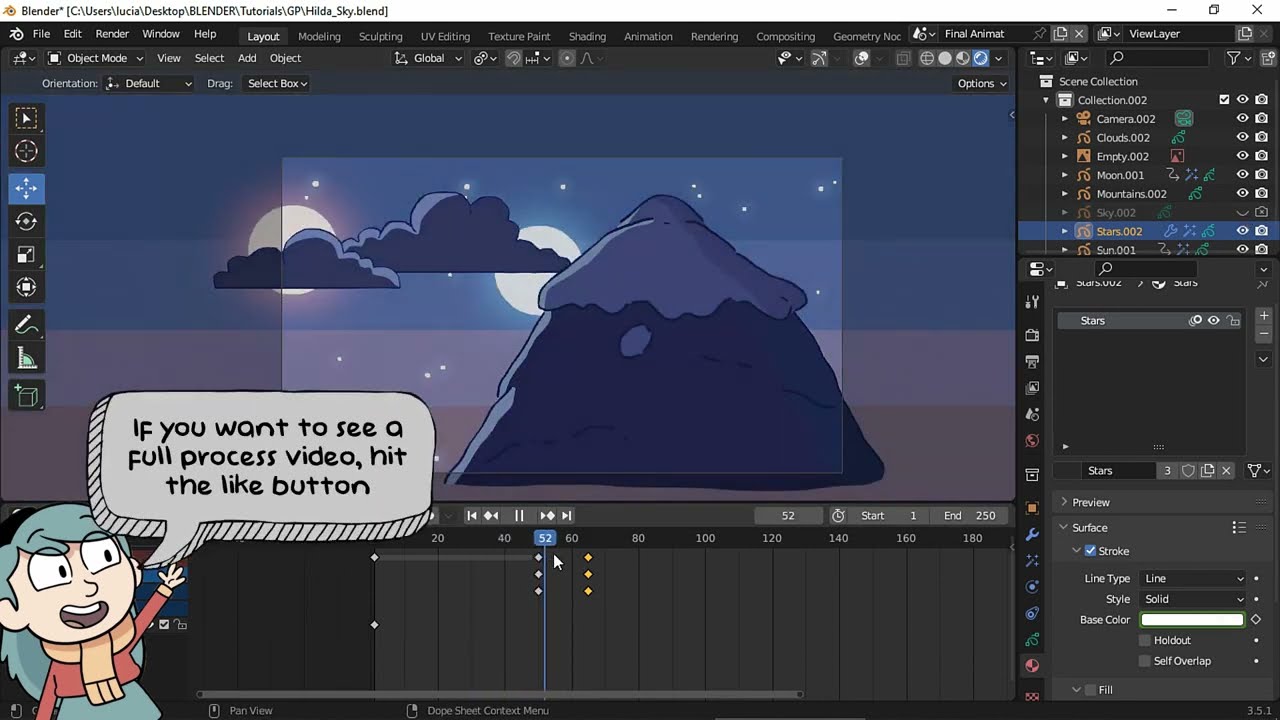Click the current frame field showing 52

[788, 515]
